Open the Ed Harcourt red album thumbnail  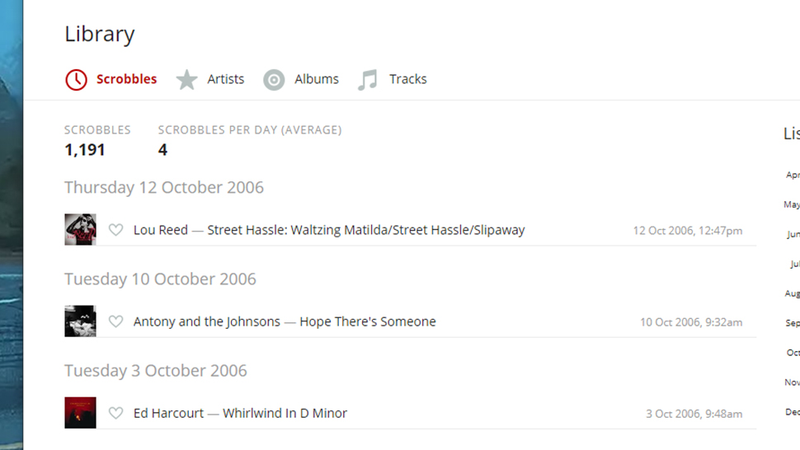[x=80, y=413]
